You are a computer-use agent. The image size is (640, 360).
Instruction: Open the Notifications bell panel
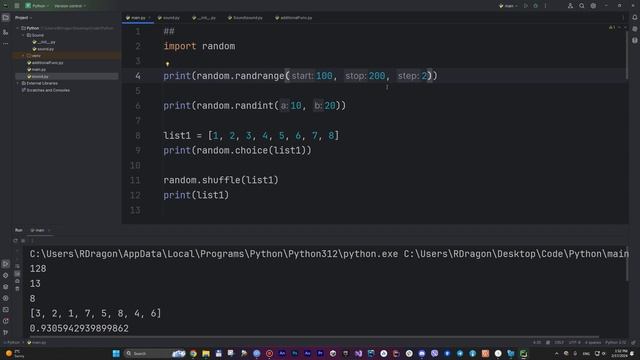[635, 18]
